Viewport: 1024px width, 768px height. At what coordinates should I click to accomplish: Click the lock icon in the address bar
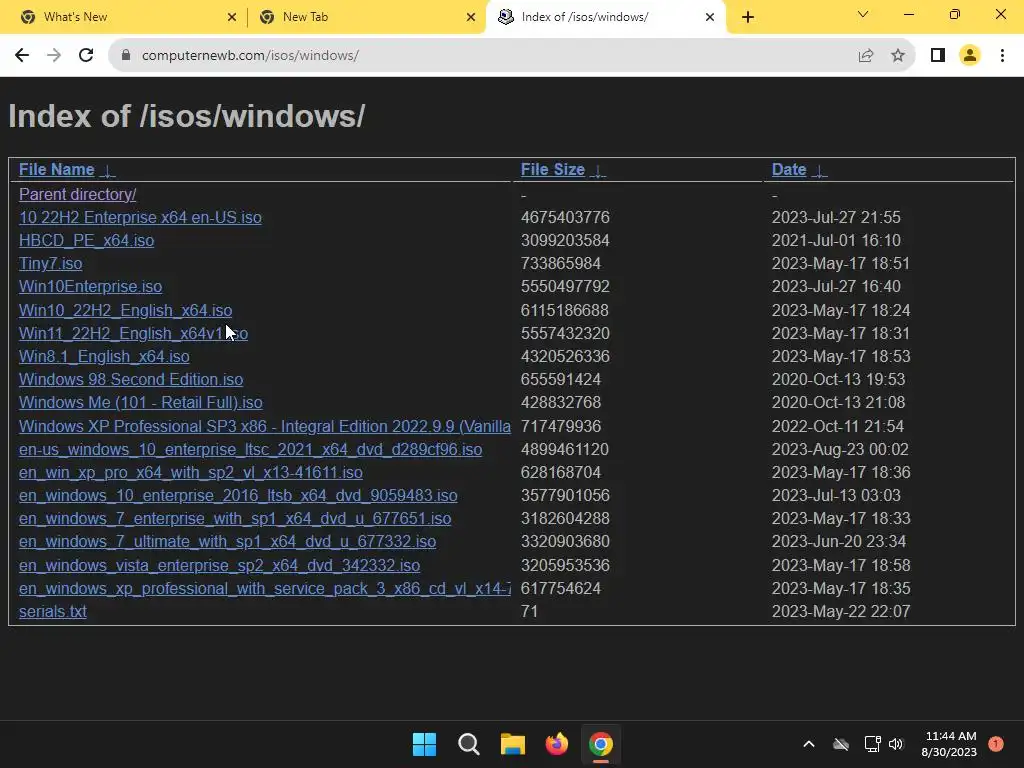point(126,56)
